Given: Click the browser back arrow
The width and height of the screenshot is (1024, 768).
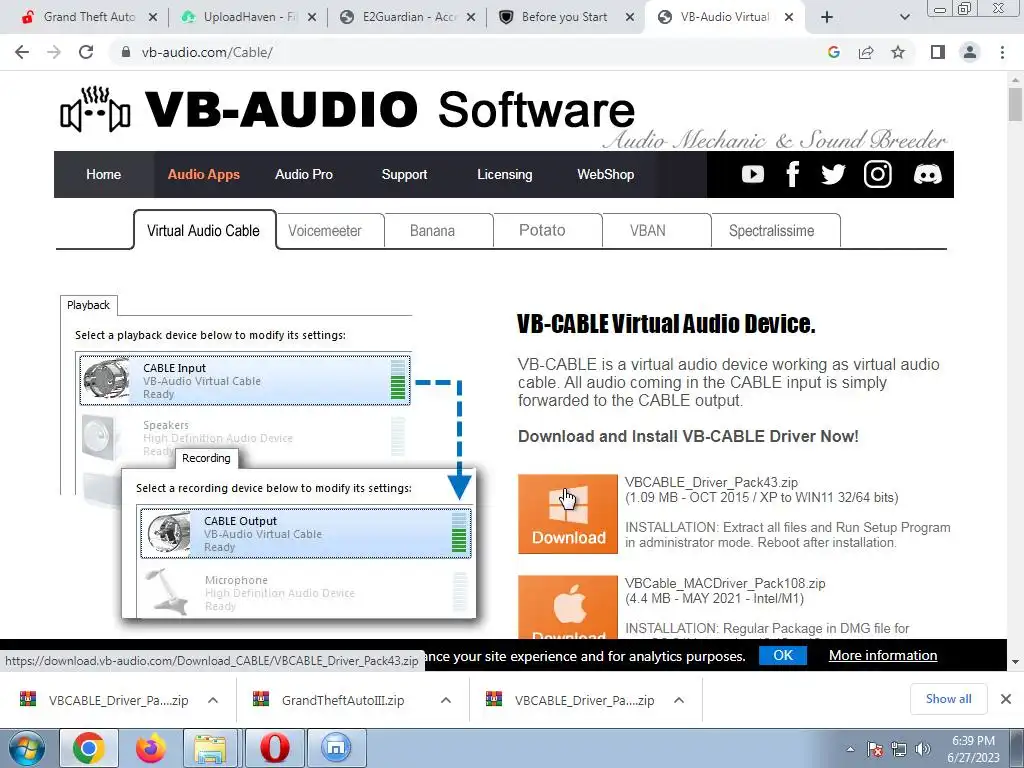Looking at the screenshot, I should (22, 52).
